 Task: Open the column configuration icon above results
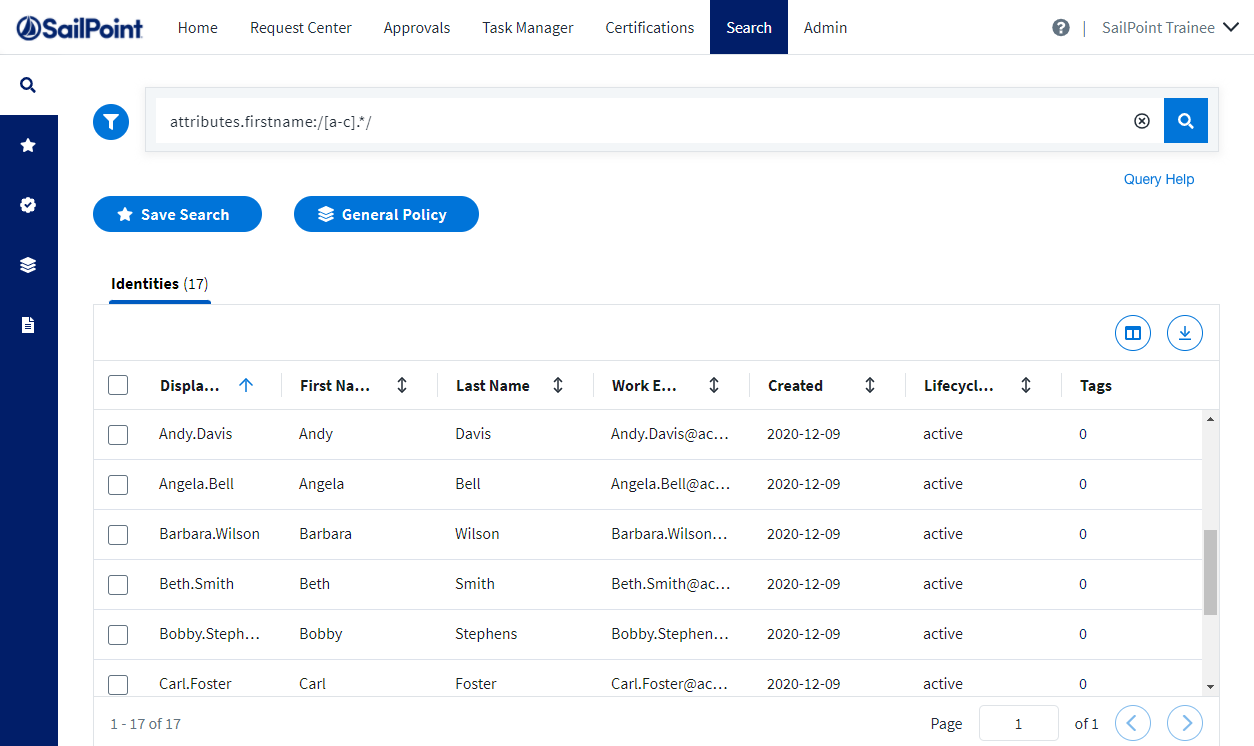tap(1132, 332)
